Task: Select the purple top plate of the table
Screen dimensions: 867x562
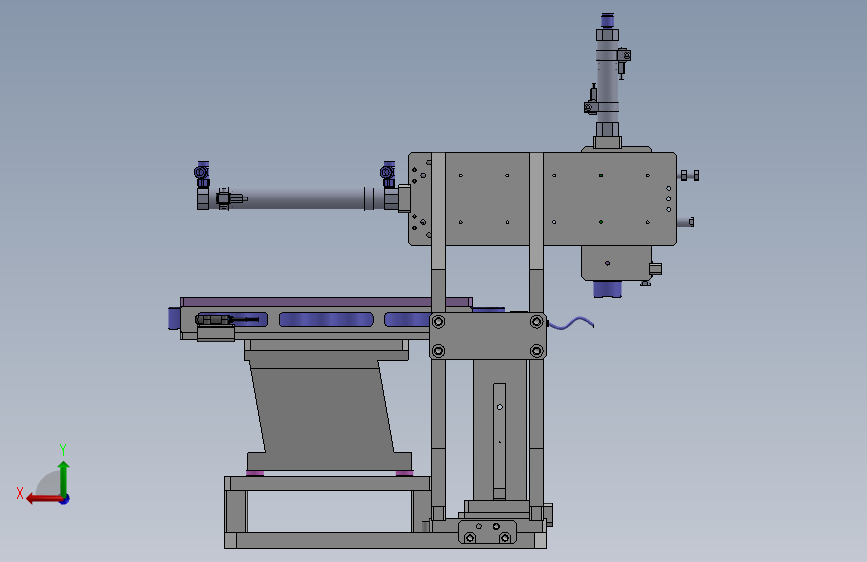Action: click(326, 302)
